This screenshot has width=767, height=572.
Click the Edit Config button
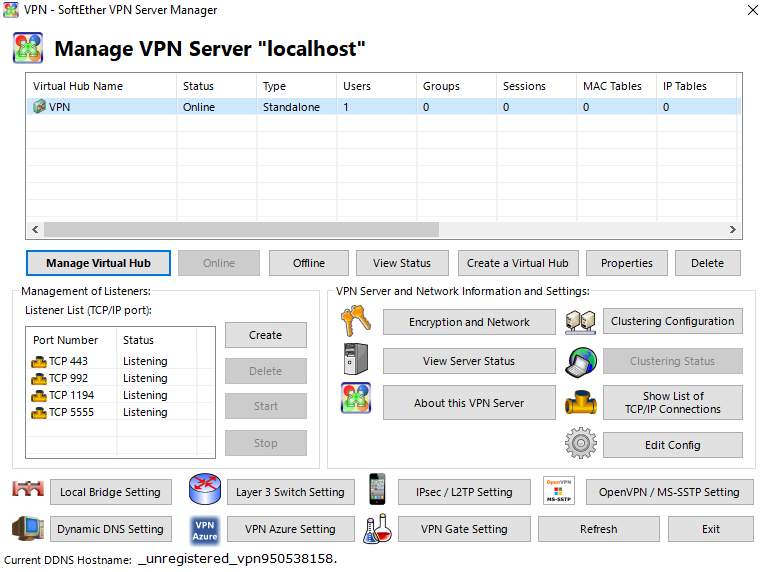[x=673, y=445]
